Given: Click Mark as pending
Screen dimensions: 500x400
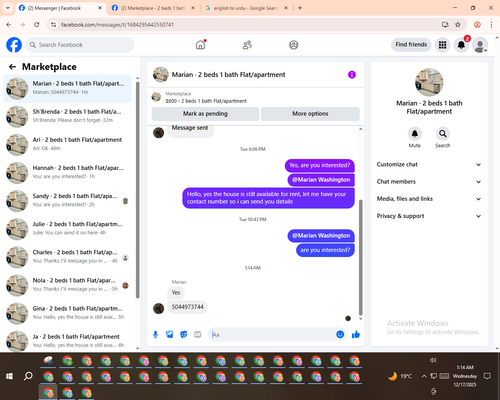Looking at the screenshot, I should 205,114.
